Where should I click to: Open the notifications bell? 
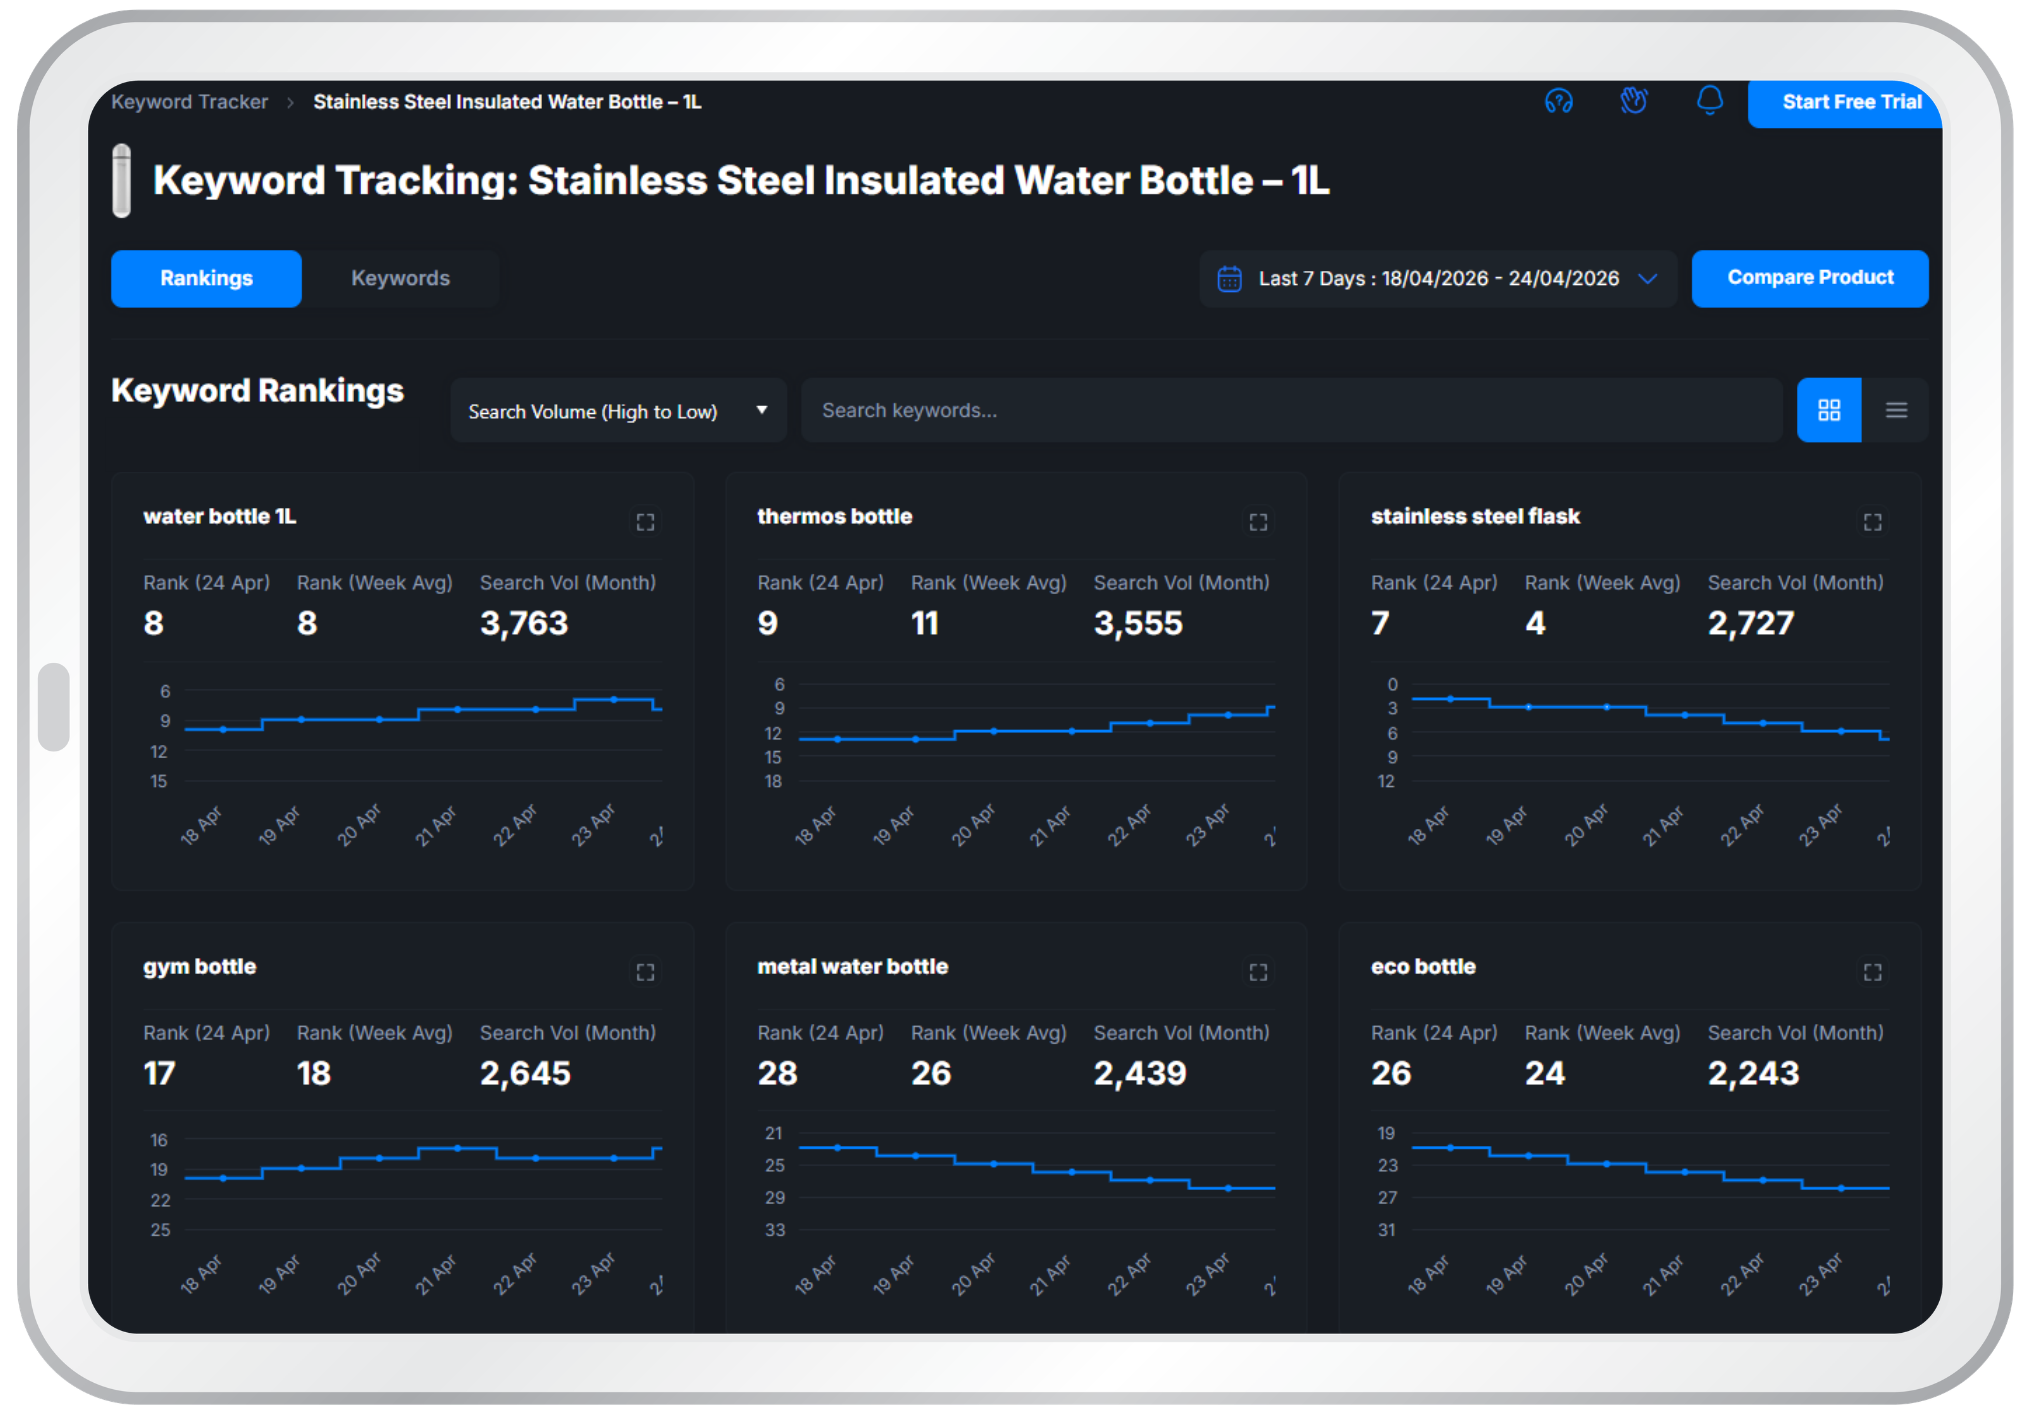point(1710,101)
